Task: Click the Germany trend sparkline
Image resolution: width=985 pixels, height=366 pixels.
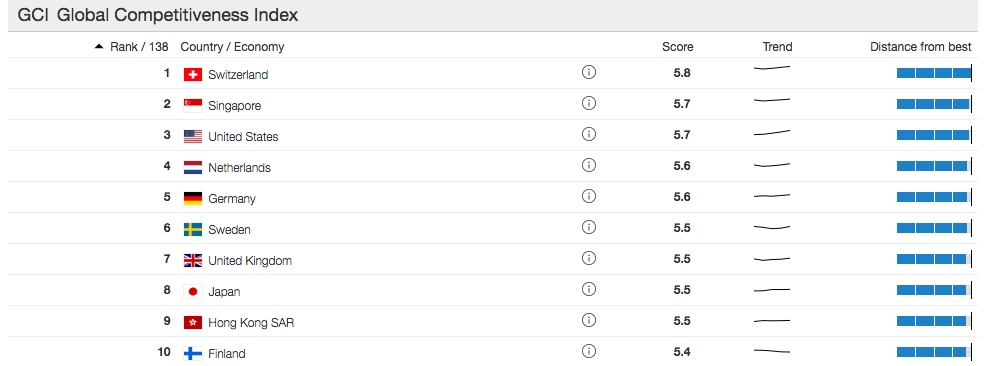Action: [x=772, y=196]
